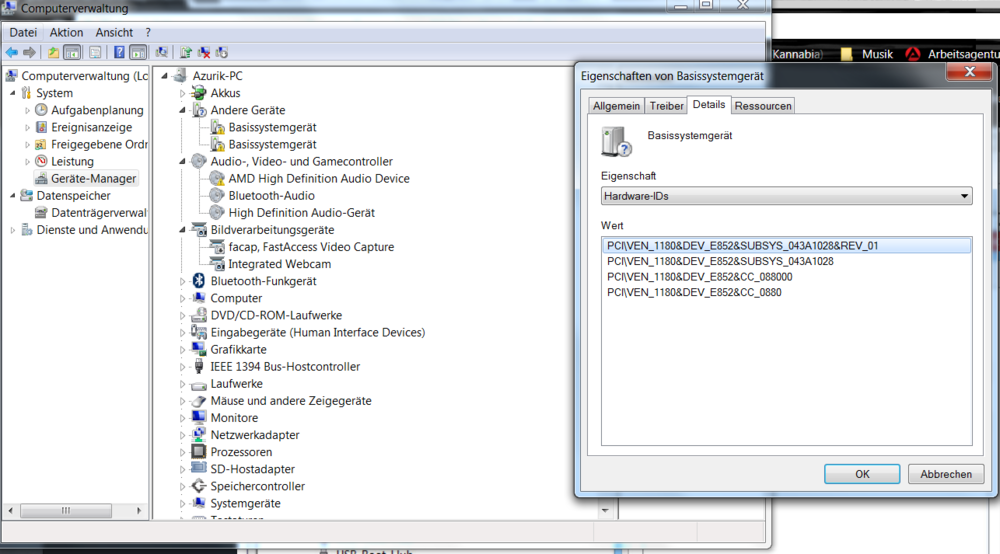Click the OK button
Viewport: 1000px width, 554px height.
(862, 474)
